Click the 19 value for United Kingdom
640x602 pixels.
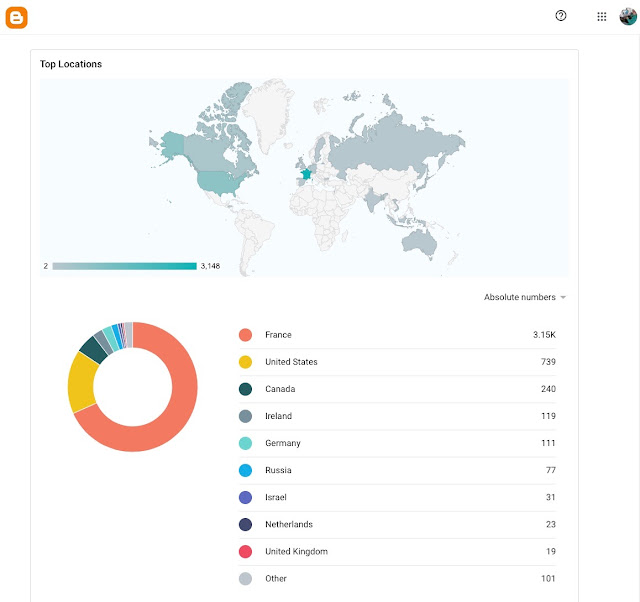click(551, 551)
